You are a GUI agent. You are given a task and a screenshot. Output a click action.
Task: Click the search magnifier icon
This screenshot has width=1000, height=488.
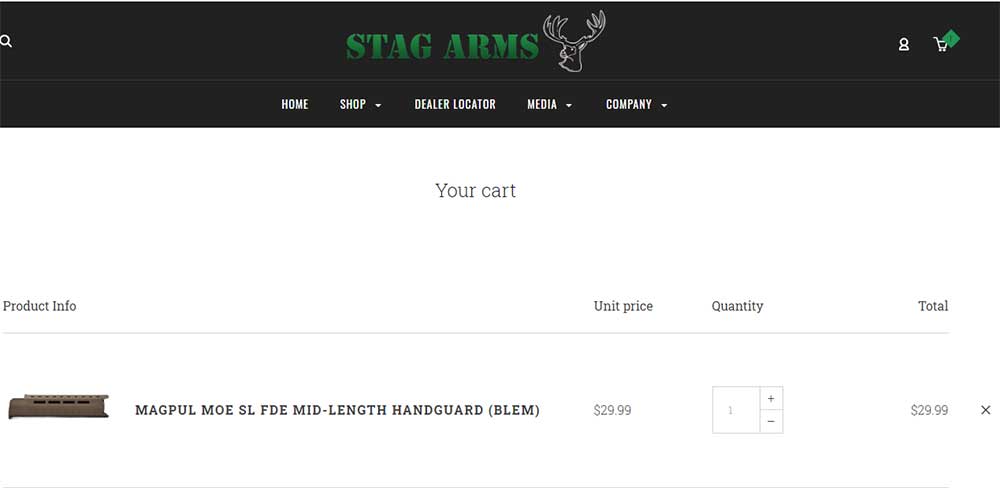[x=6, y=42]
